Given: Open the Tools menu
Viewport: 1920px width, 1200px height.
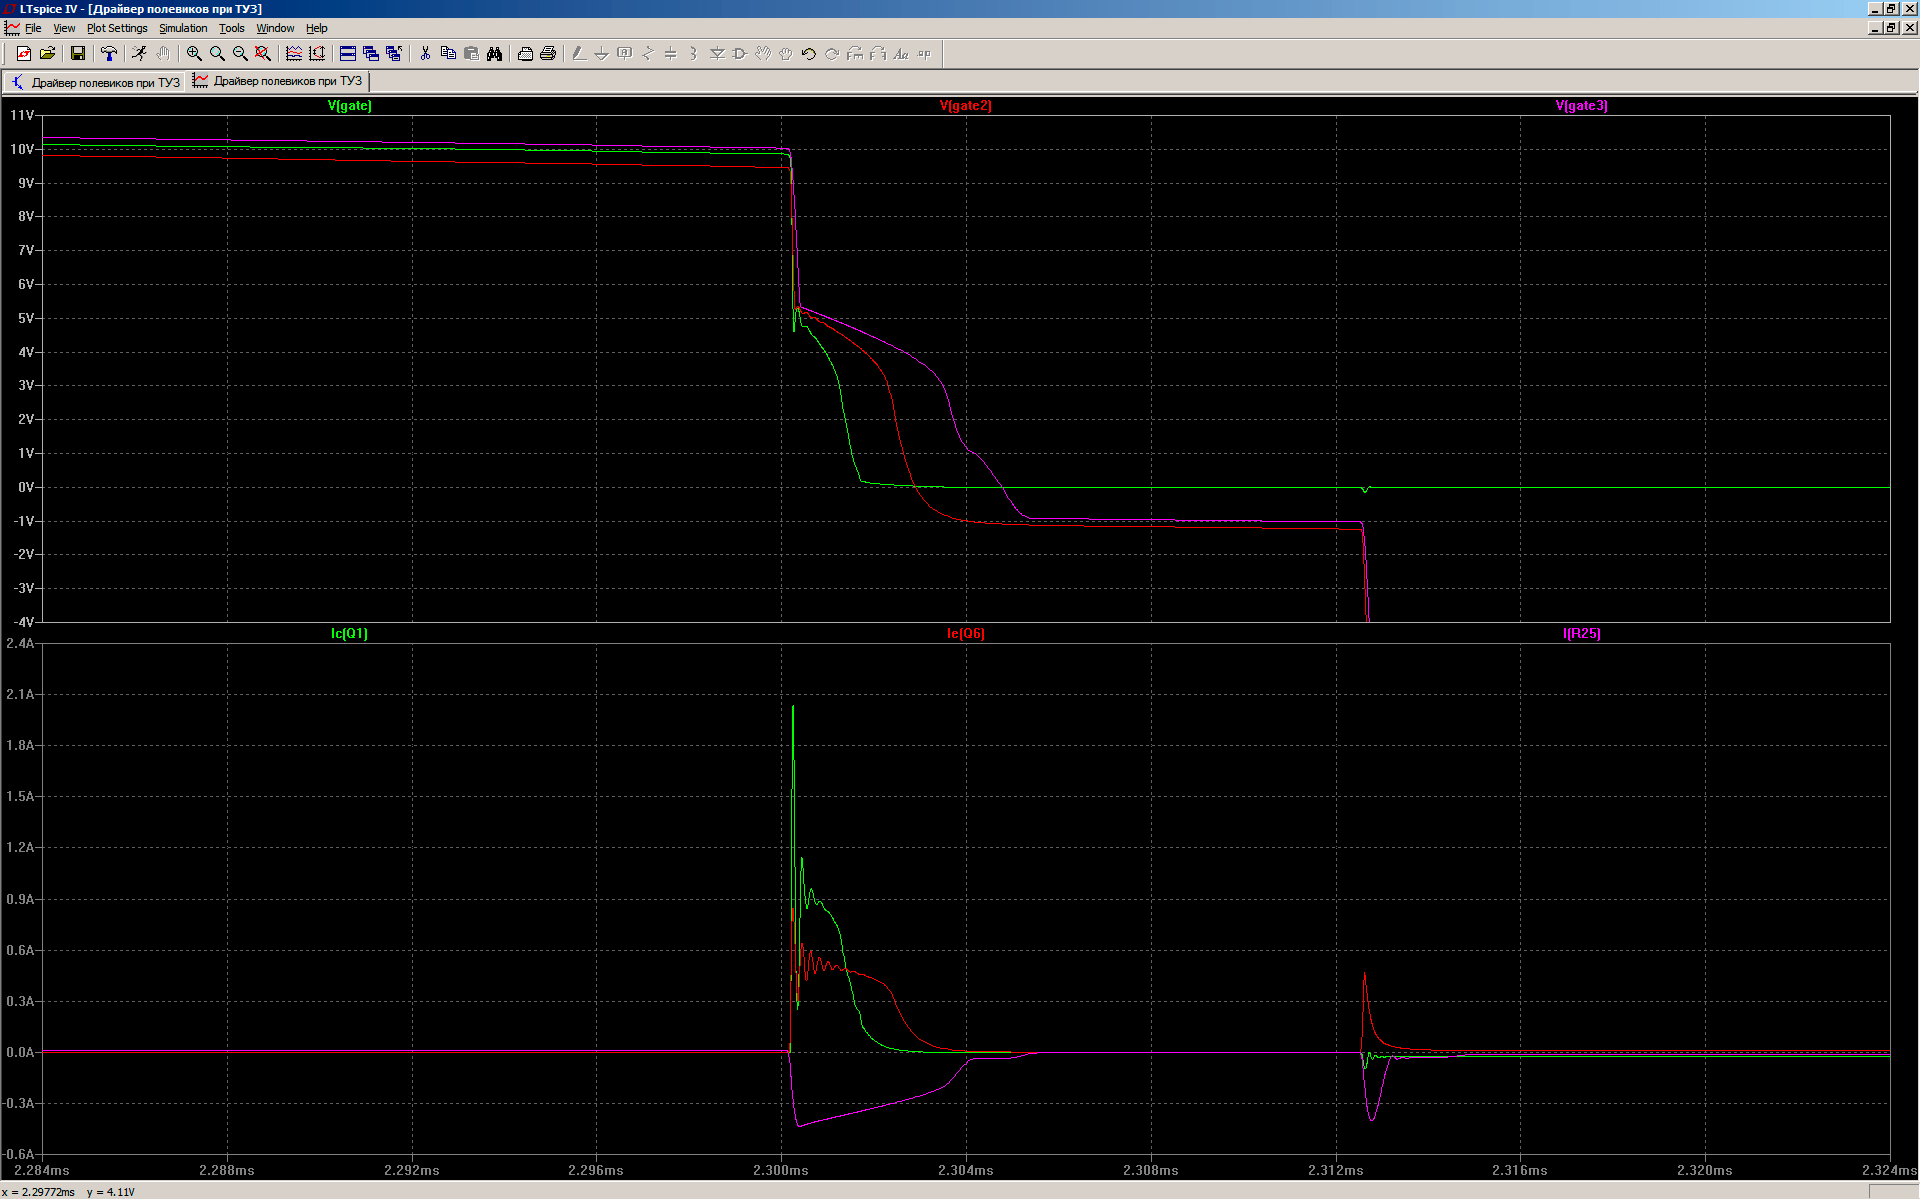Looking at the screenshot, I should (x=232, y=28).
